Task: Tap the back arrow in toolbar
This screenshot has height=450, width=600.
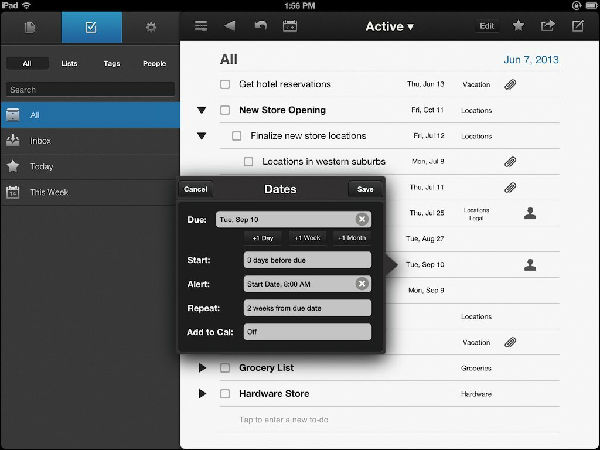Action: [231, 26]
